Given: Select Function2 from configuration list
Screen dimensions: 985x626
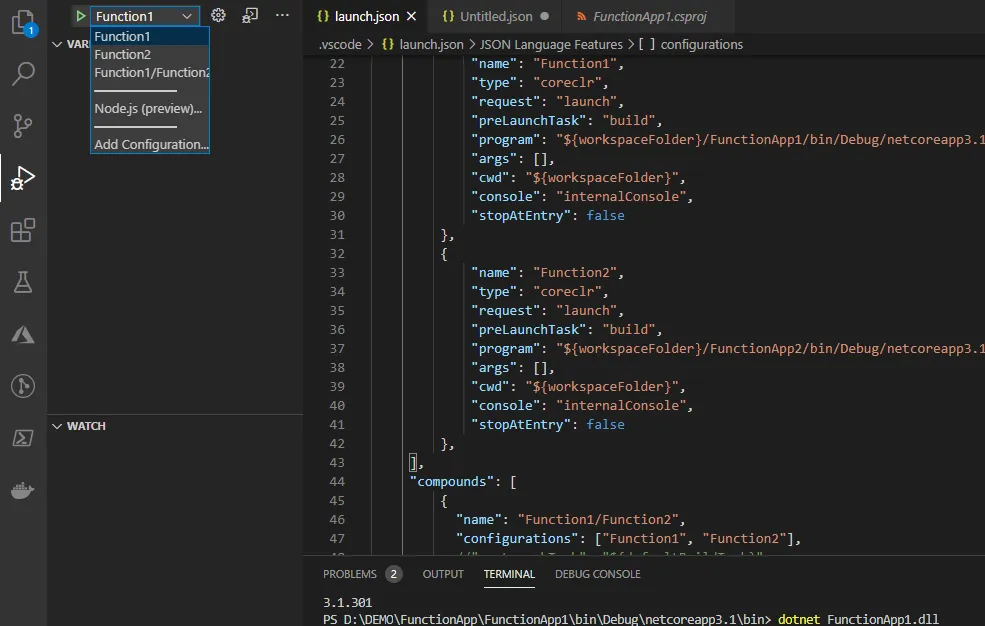Looking at the screenshot, I should click(x=123, y=55).
